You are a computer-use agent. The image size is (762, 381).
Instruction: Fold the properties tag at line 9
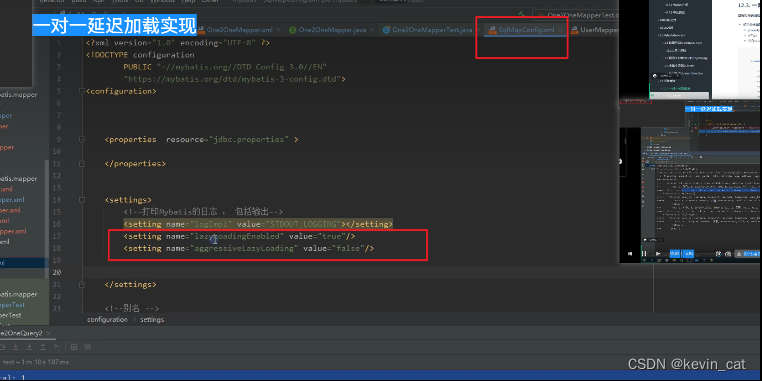[81, 139]
